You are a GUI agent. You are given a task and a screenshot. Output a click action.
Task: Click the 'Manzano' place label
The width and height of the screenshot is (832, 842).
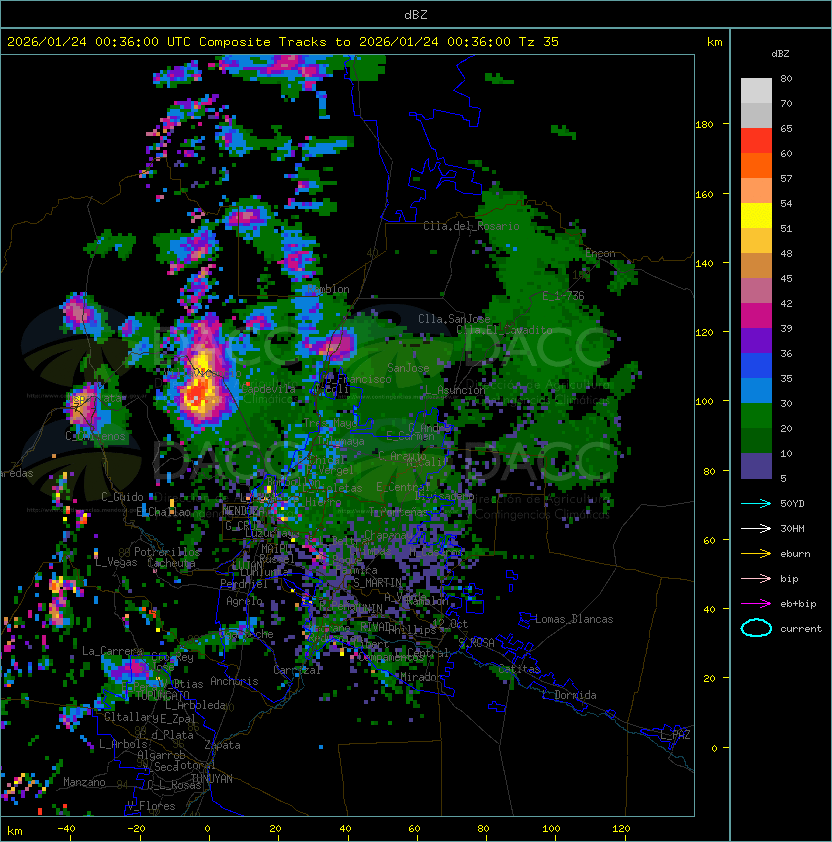pyautogui.click(x=84, y=782)
